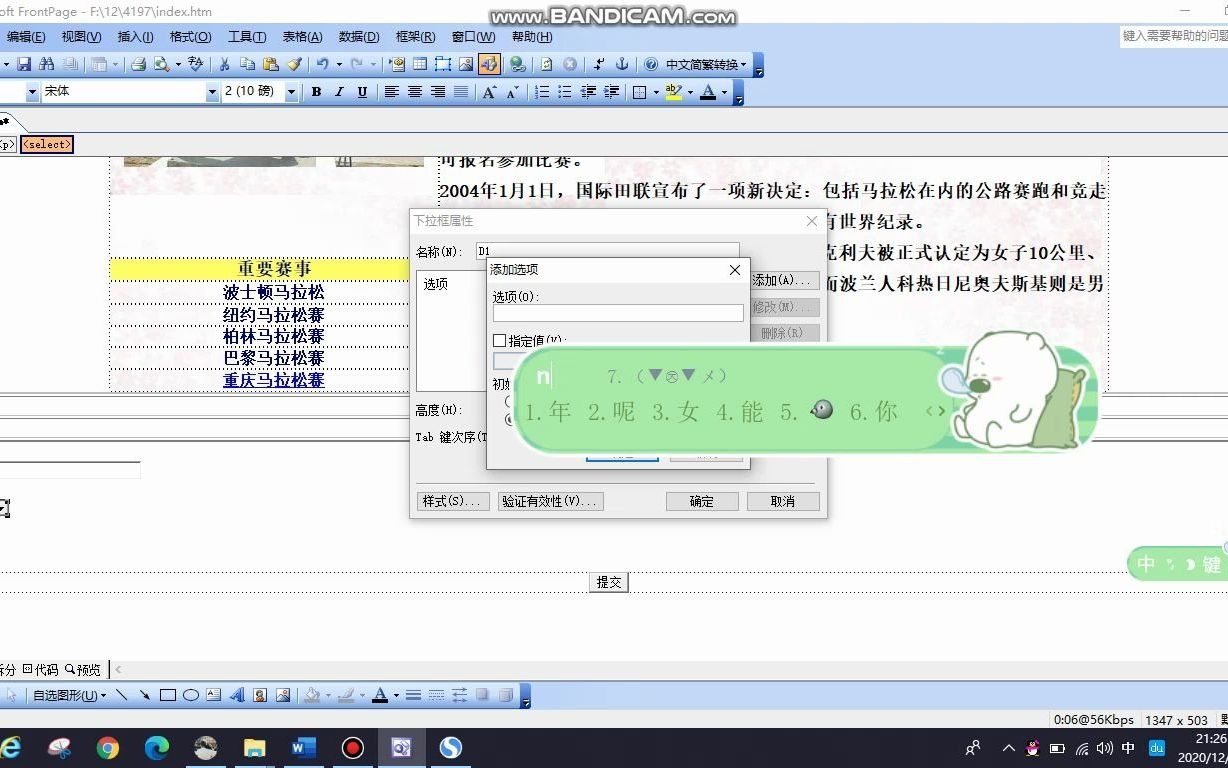Select the spell check tool
The width and height of the screenshot is (1228, 768).
194,64
